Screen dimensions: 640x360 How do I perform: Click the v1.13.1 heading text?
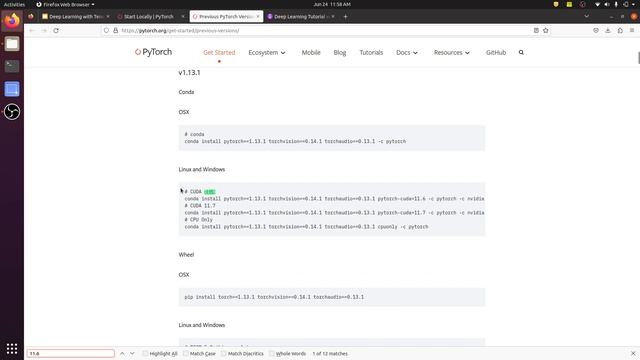189,73
